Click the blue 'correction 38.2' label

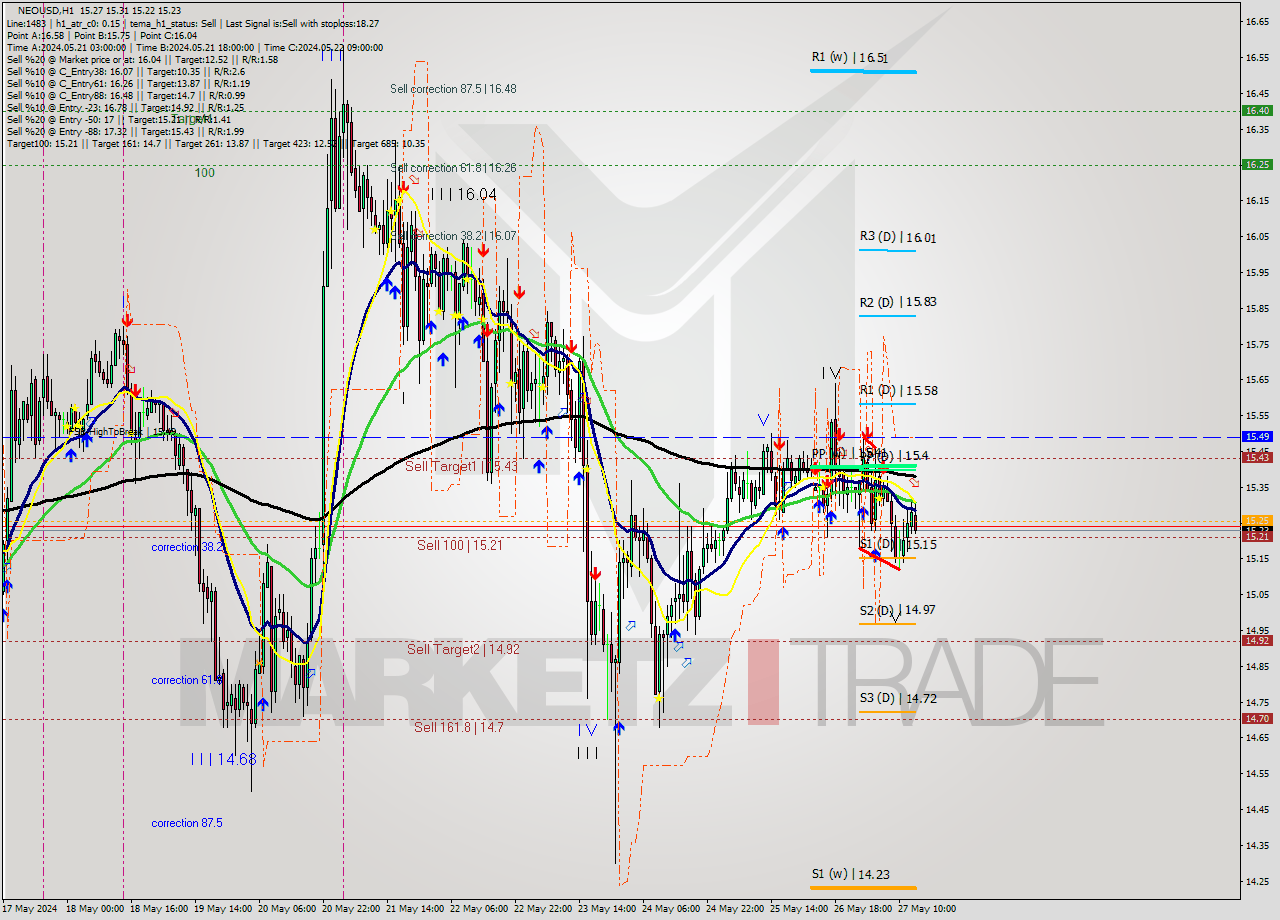coord(187,548)
